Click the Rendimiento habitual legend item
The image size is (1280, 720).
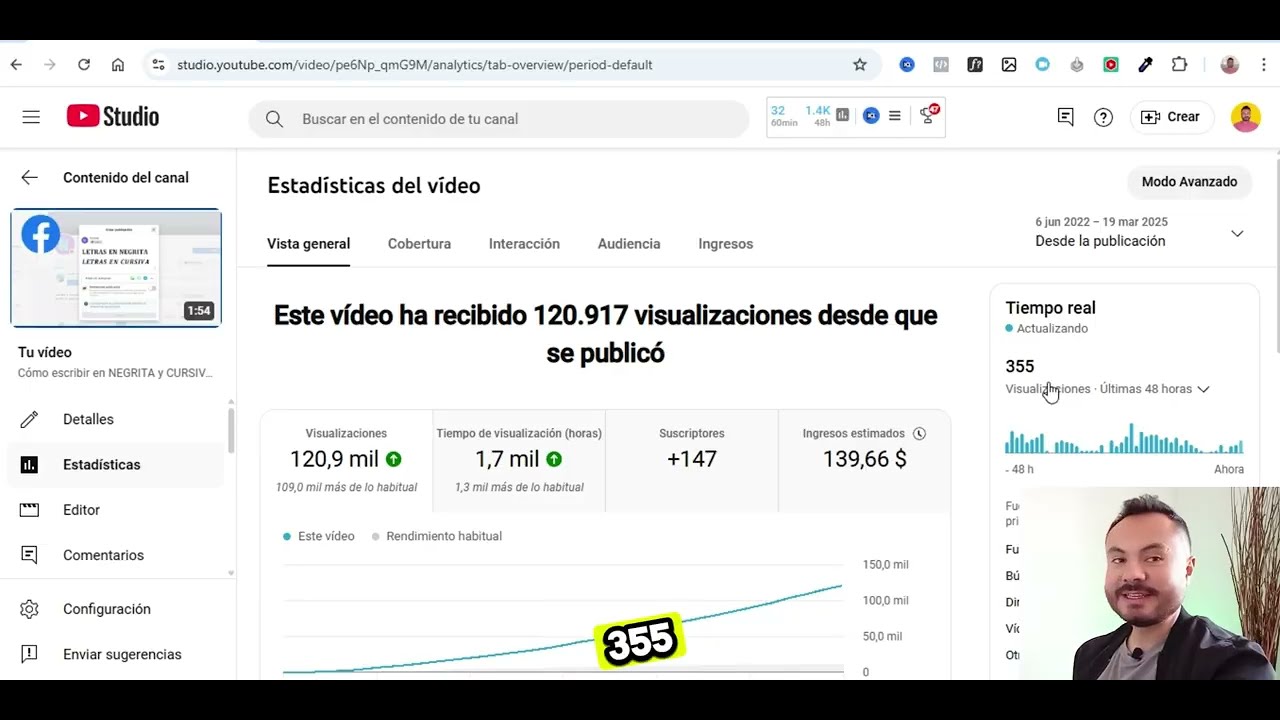point(437,536)
